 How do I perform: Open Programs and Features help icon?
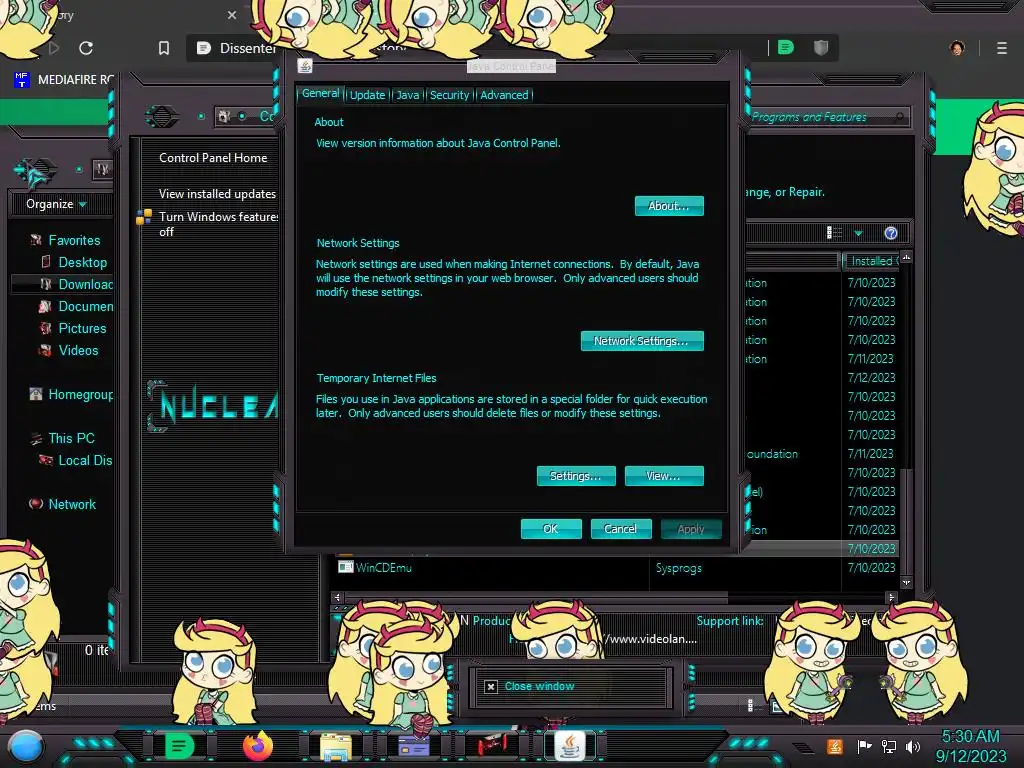pos(891,233)
